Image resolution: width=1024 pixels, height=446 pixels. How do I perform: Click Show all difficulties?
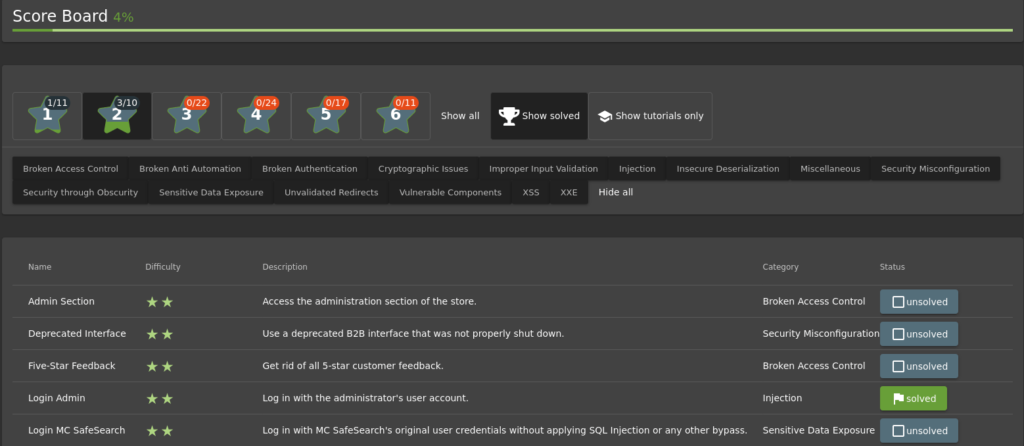pyautogui.click(x=460, y=116)
